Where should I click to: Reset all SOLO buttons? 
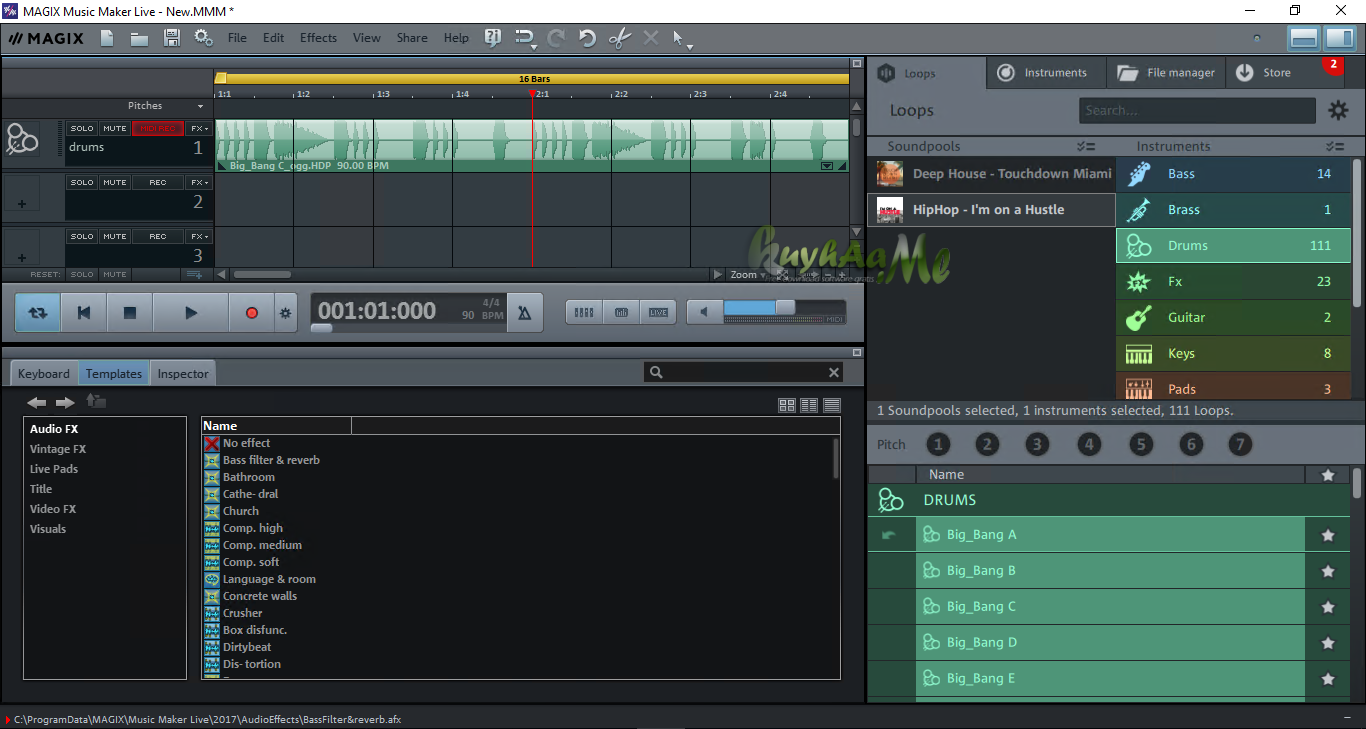pos(82,274)
